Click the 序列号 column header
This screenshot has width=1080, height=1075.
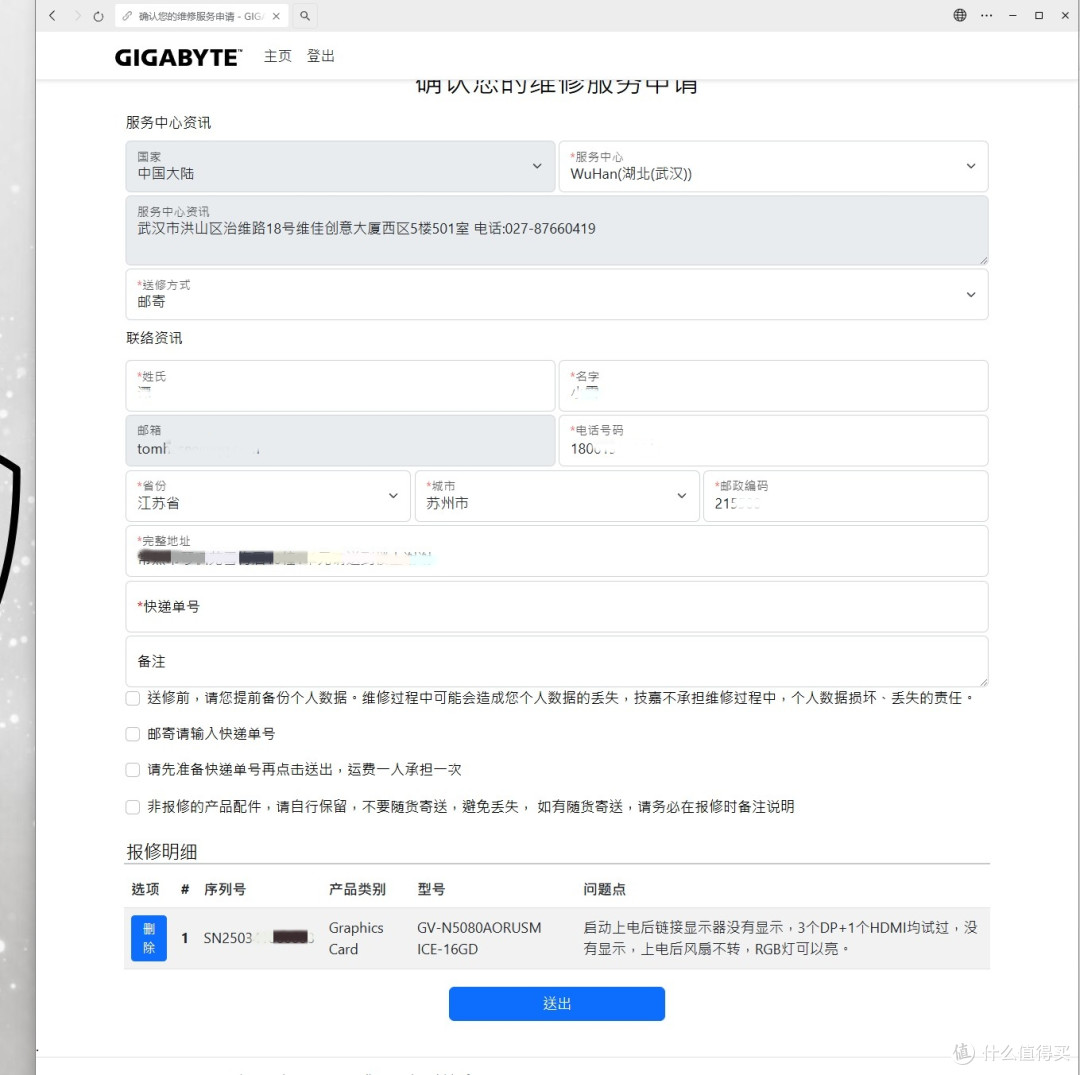coord(225,889)
